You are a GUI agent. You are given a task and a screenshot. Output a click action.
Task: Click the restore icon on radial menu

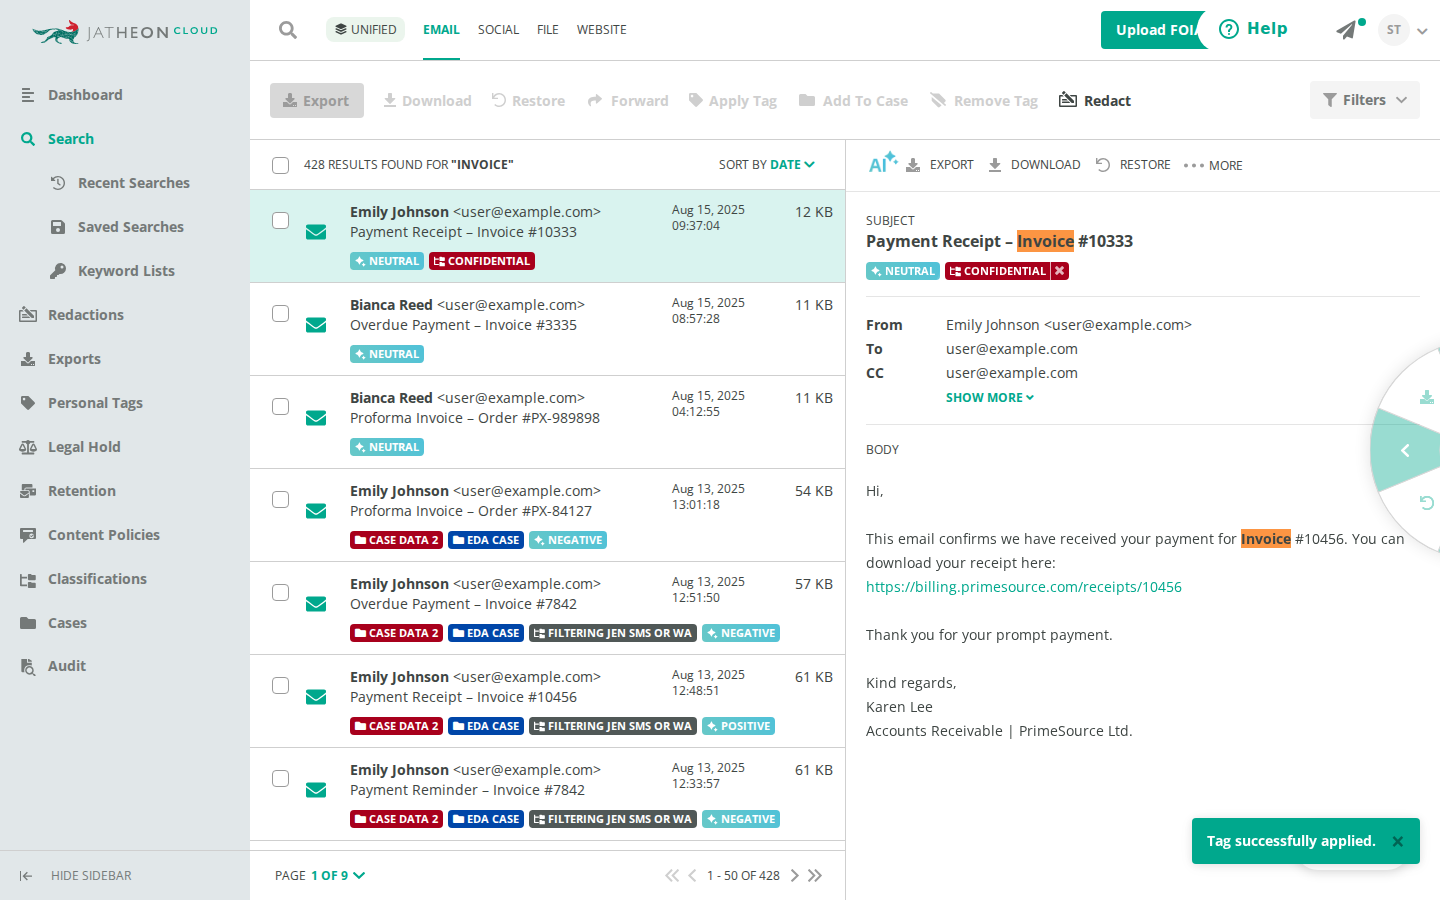point(1427,502)
